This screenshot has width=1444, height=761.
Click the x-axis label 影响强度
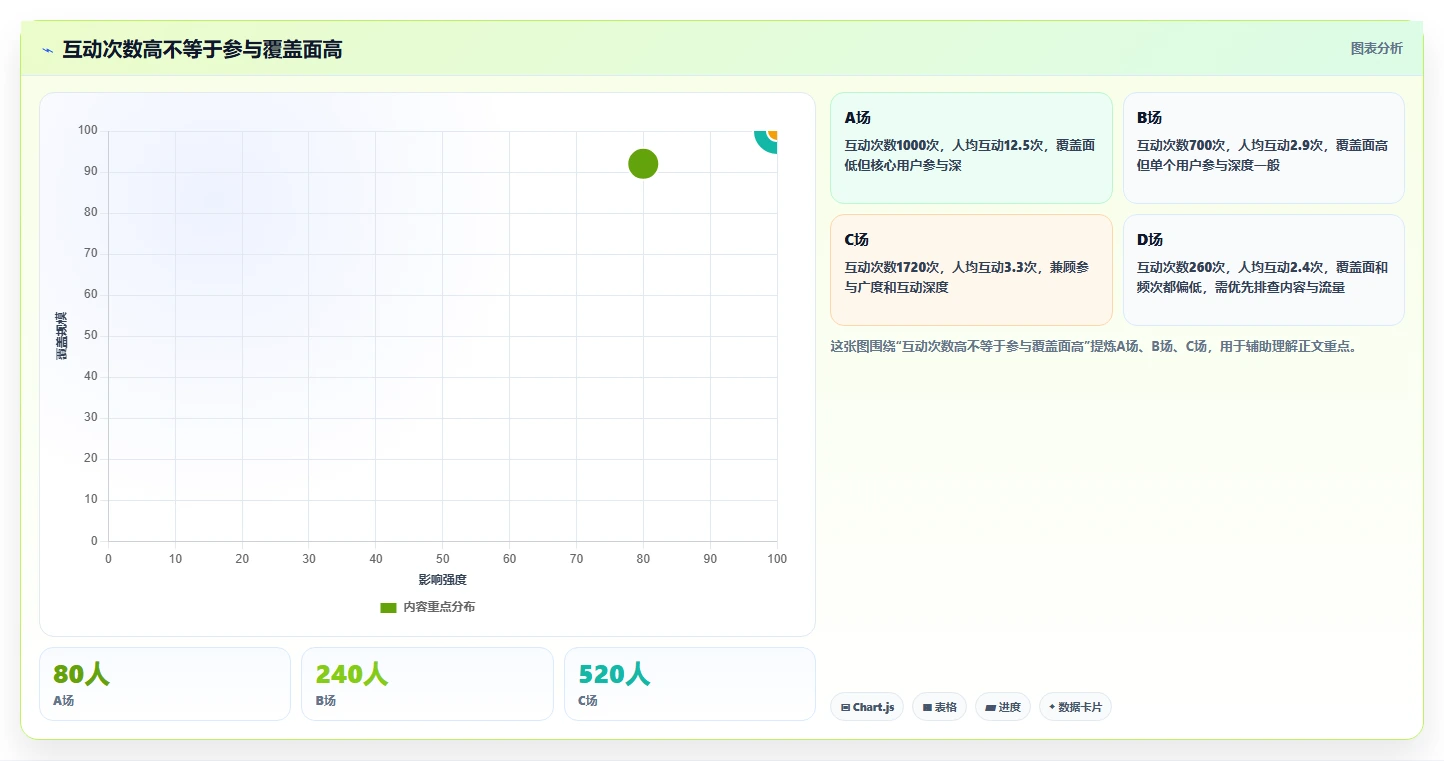click(x=443, y=580)
